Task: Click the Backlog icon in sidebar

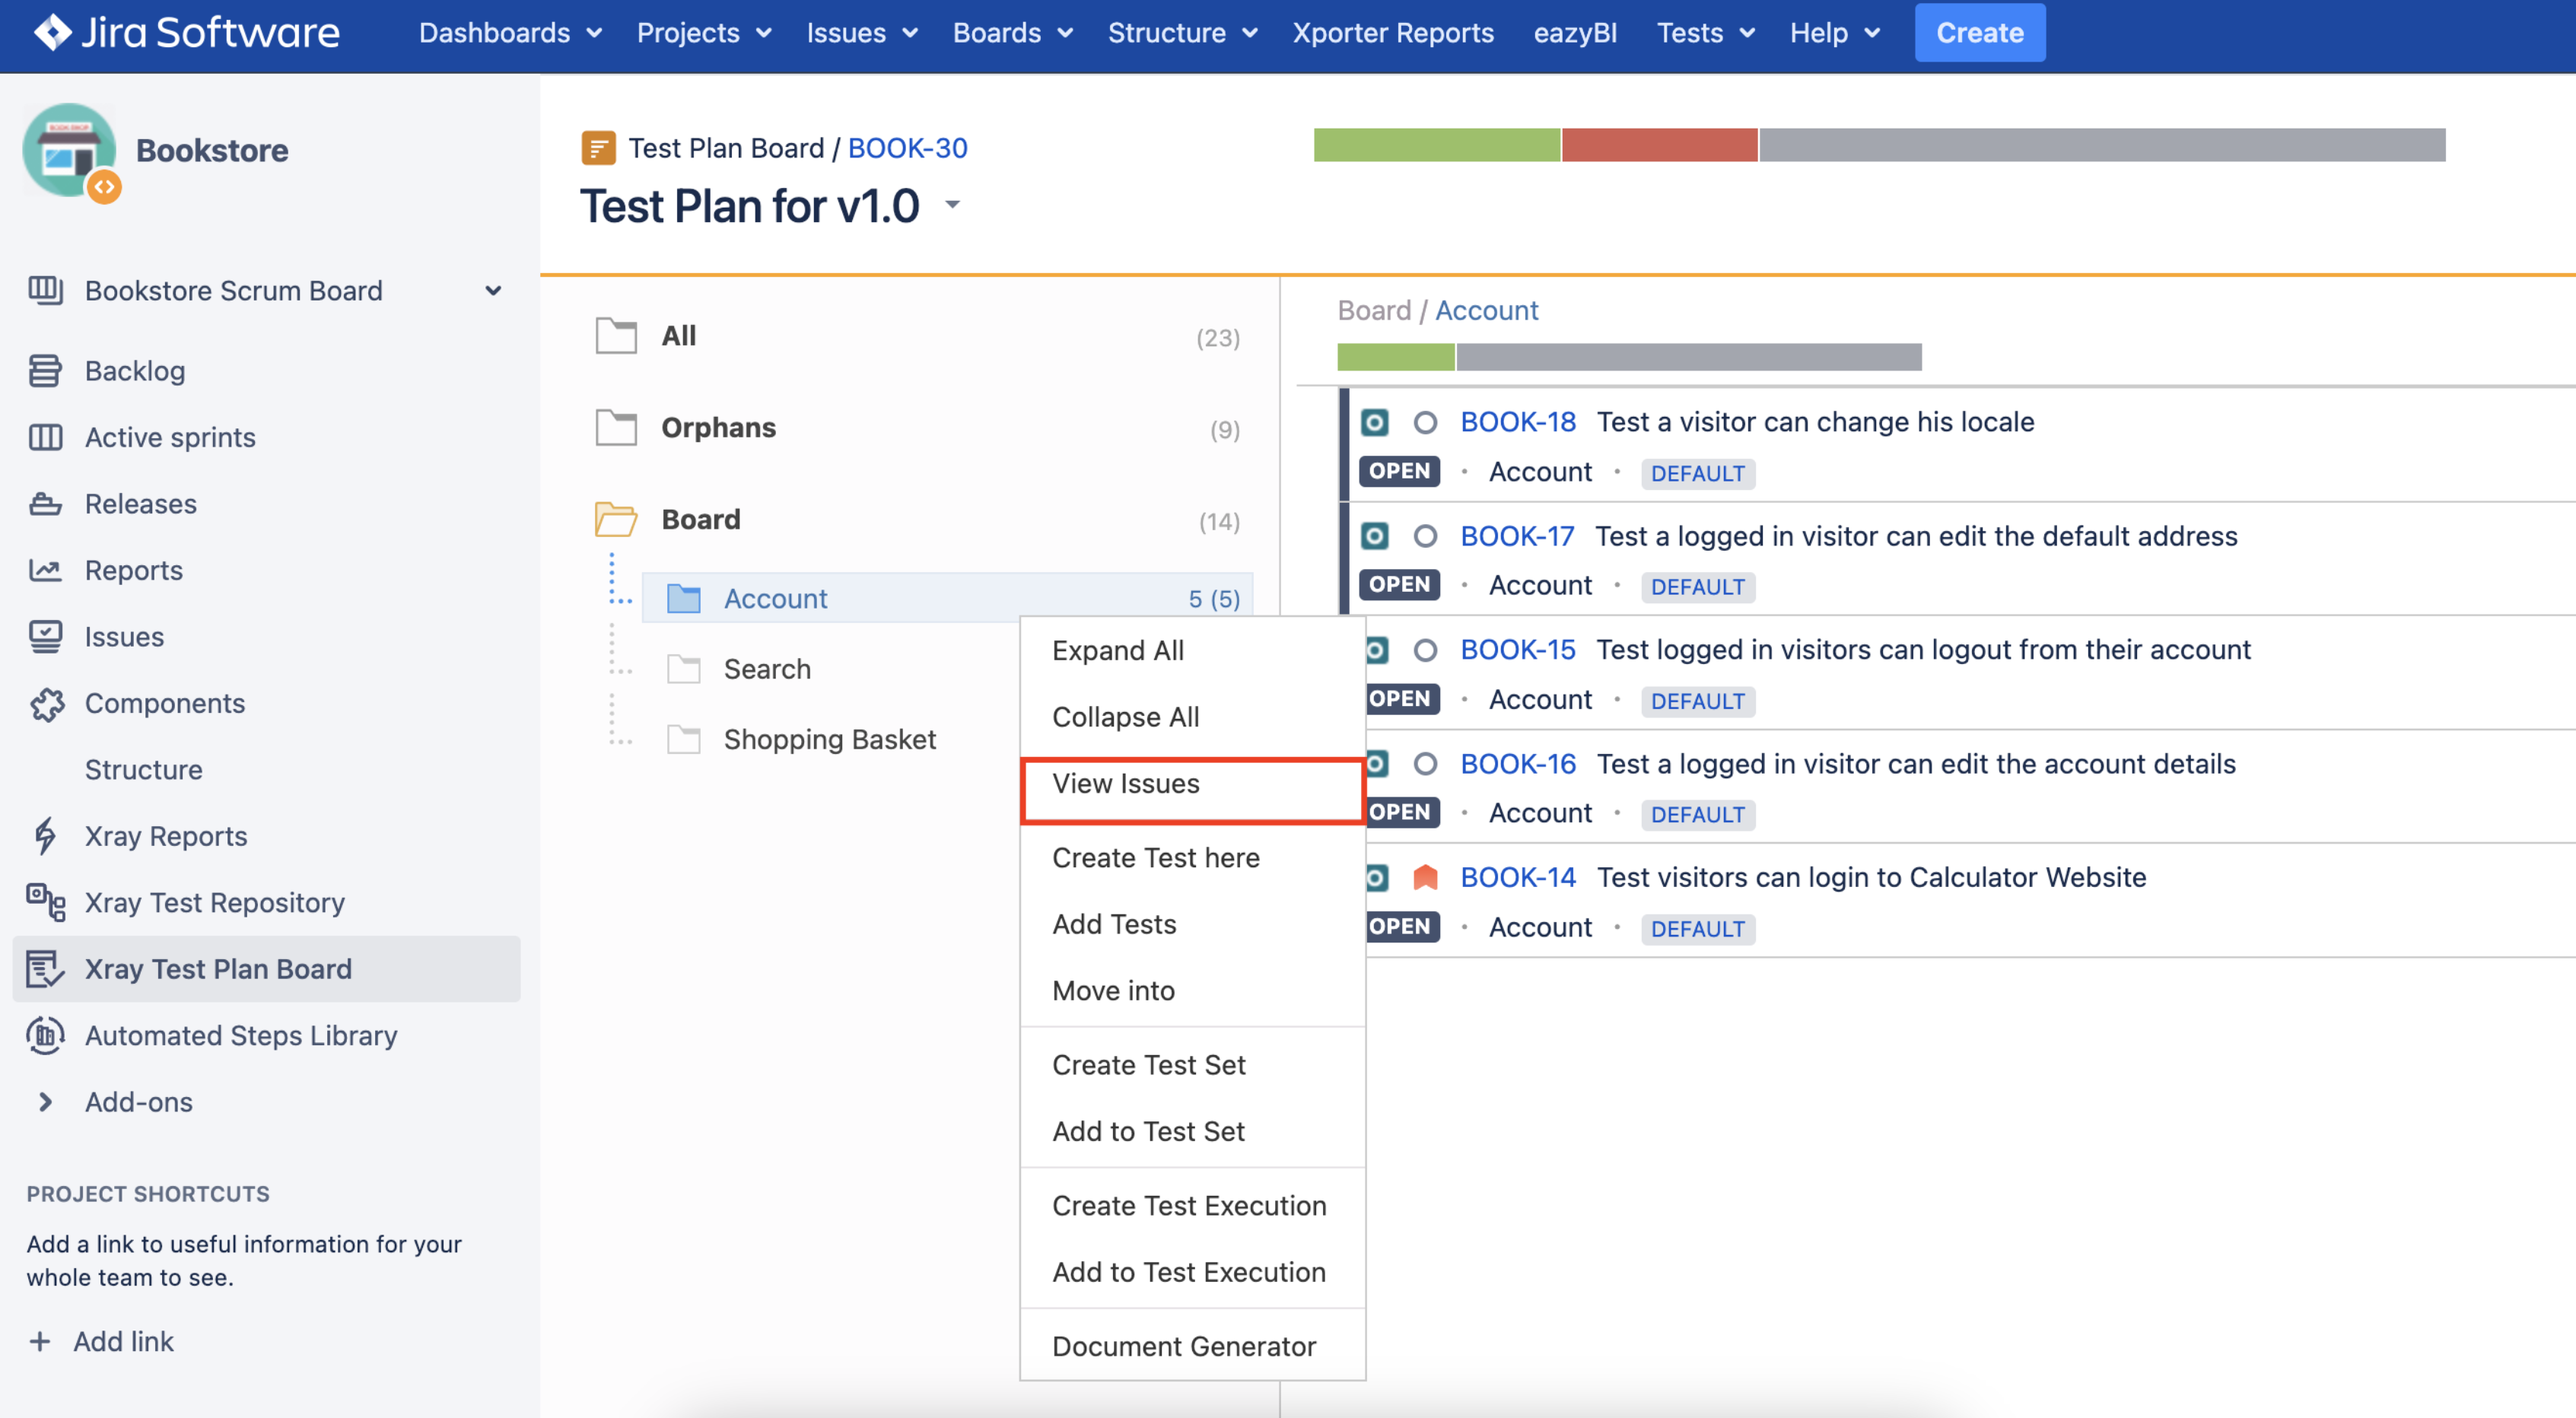Action: tap(45, 371)
